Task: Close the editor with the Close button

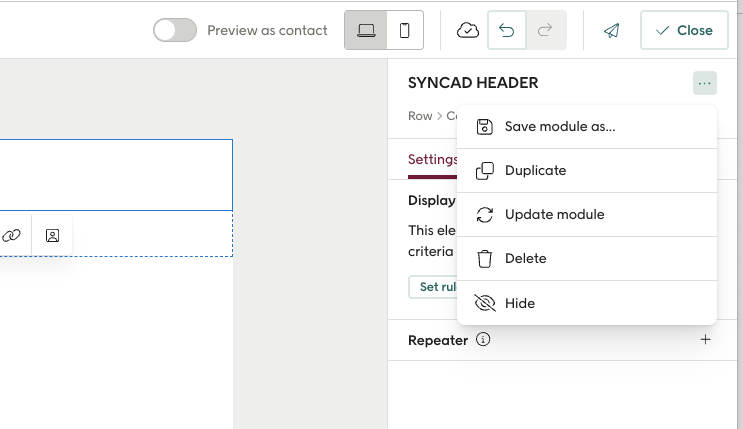Action: click(x=684, y=30)
